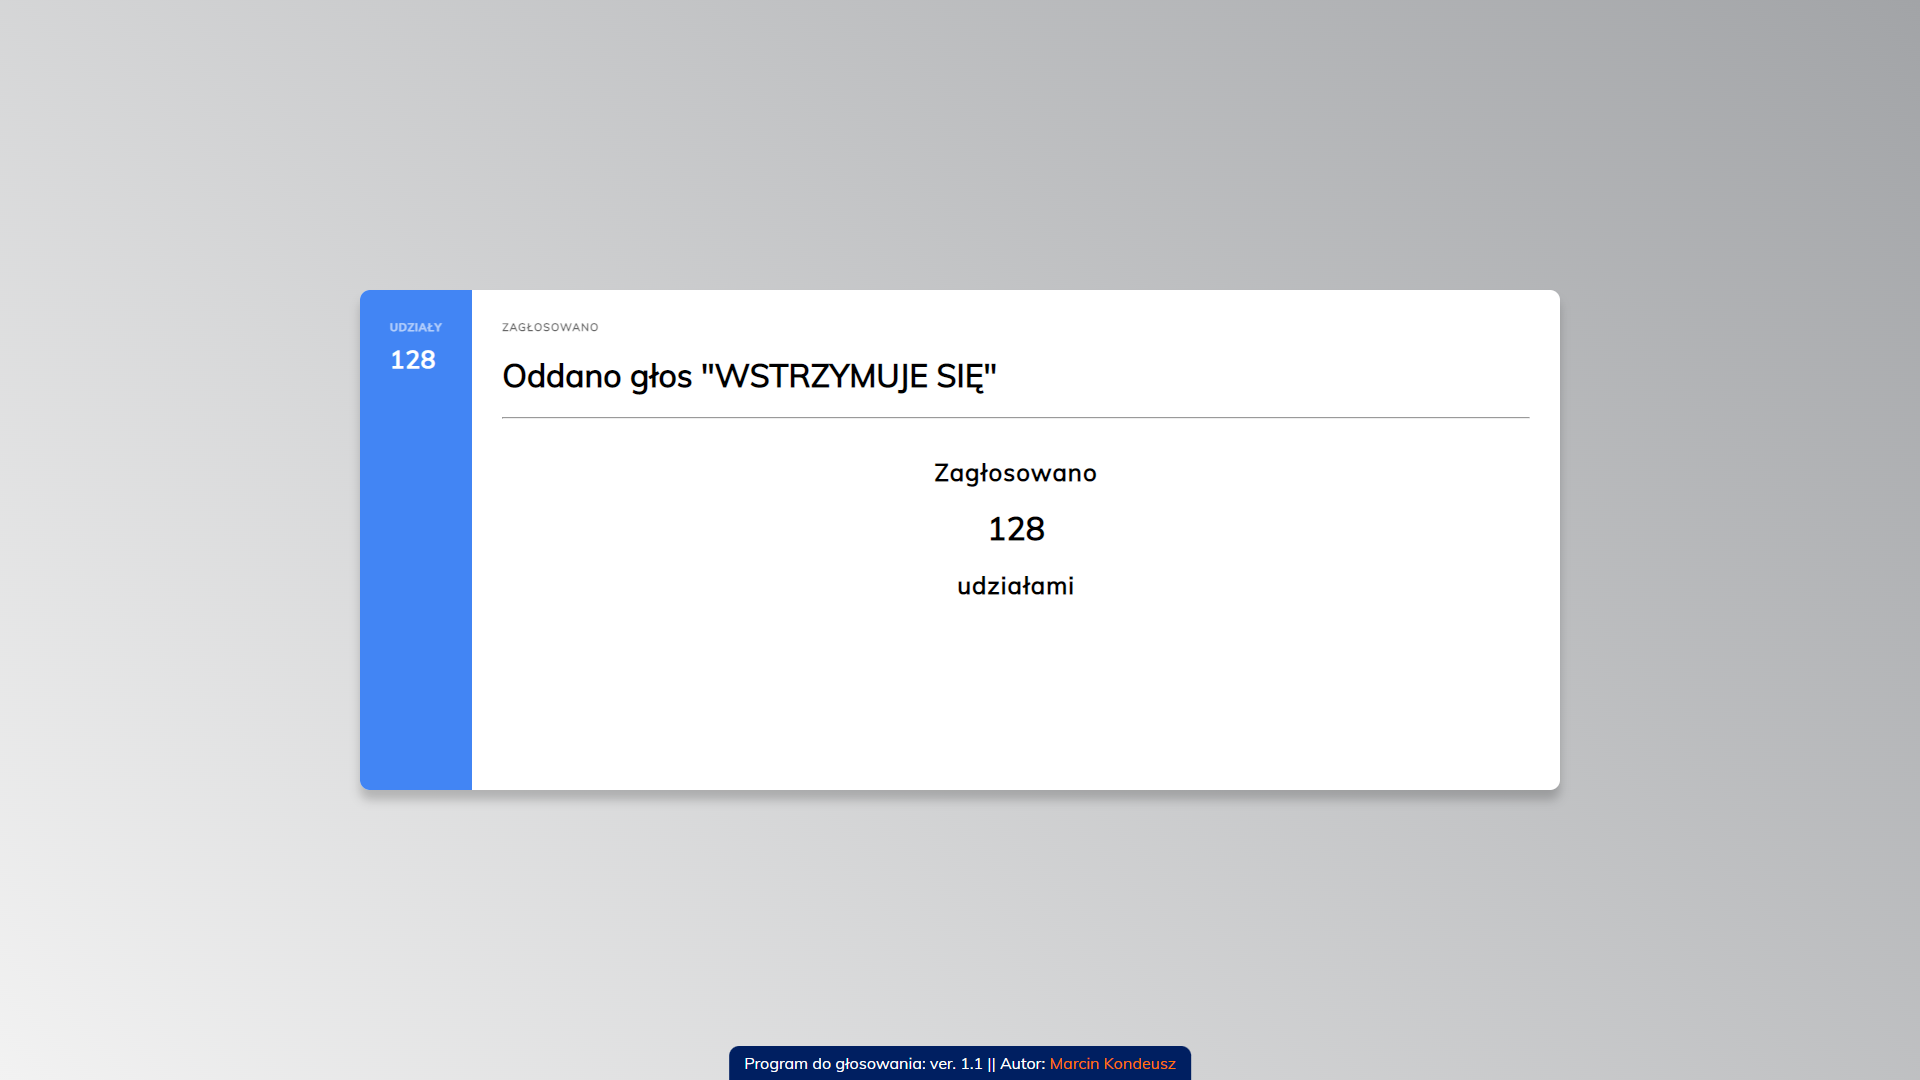This screenshot has height=1080, width=1920.
Task: Click the "Oddano głos" words in heading
Action: tap(597, 377)
